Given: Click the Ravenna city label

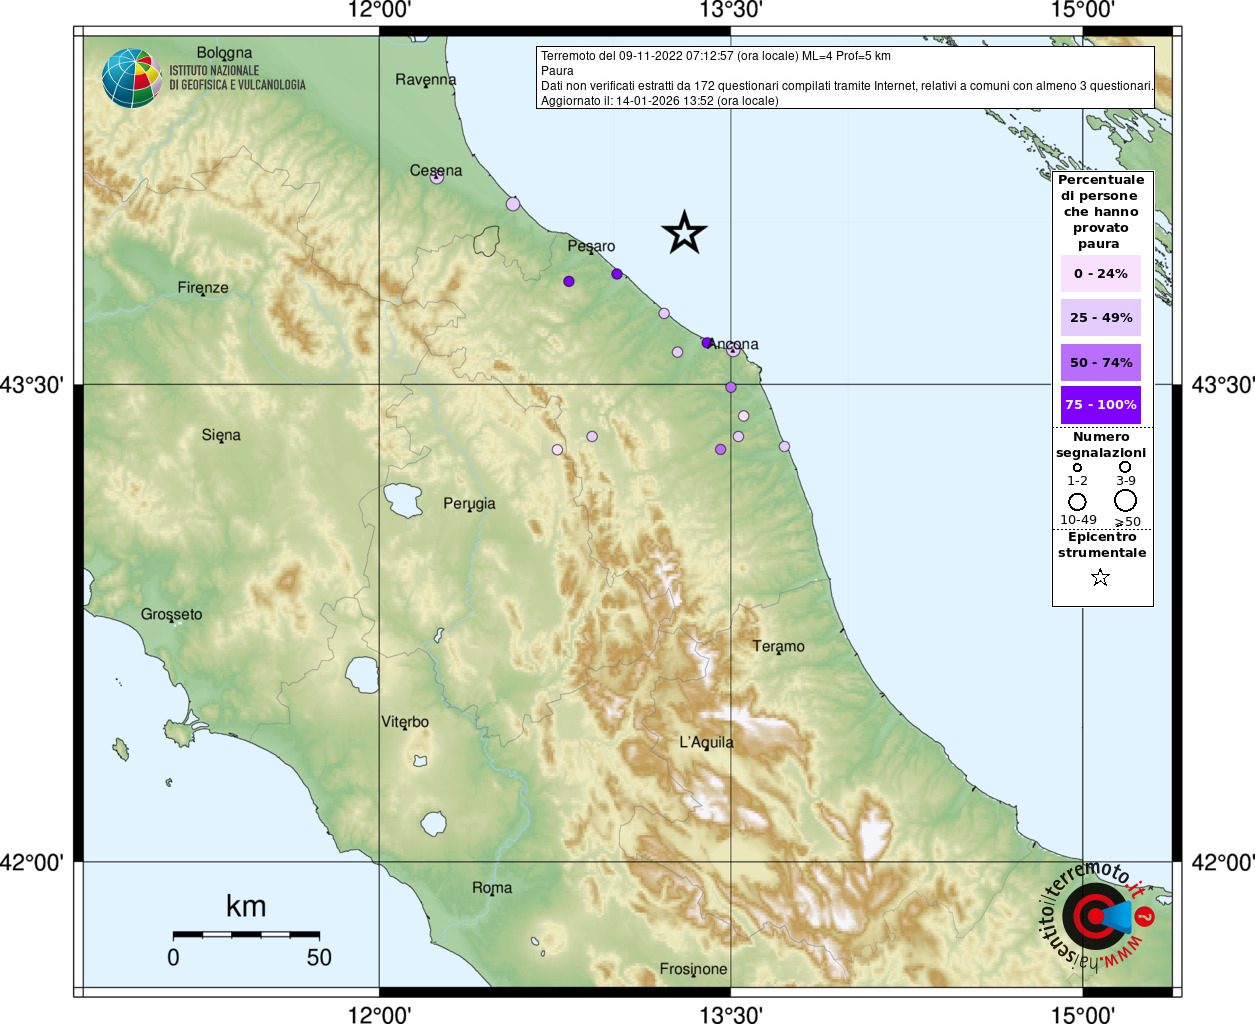Looking at the screenshot, I should (x=425, y=79).
